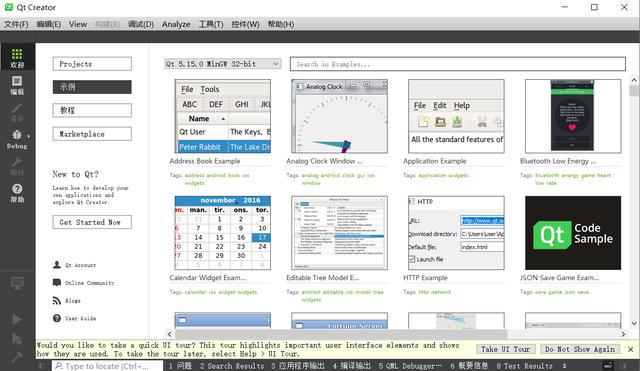Screen dimensions: 640x371
Task: Click the horizontal scrollbar under the examples
Action: tap(395, 334)
